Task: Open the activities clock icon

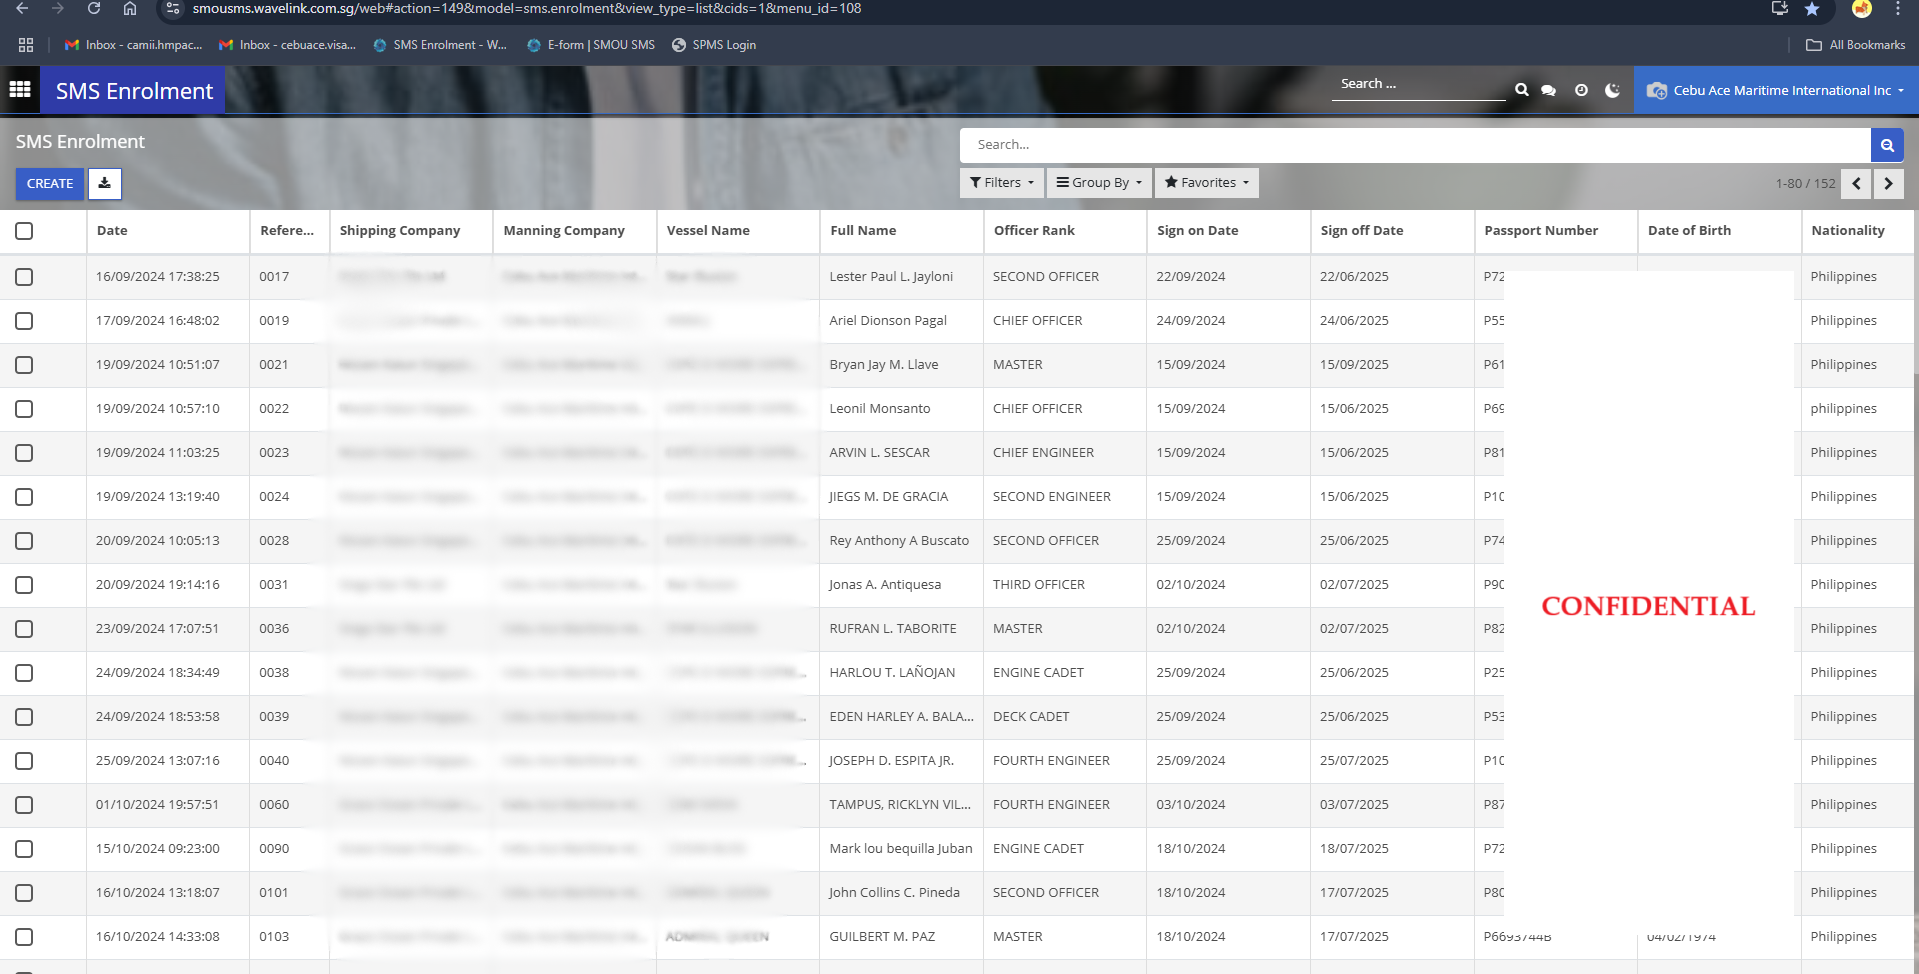Action: pos(1581,90)
